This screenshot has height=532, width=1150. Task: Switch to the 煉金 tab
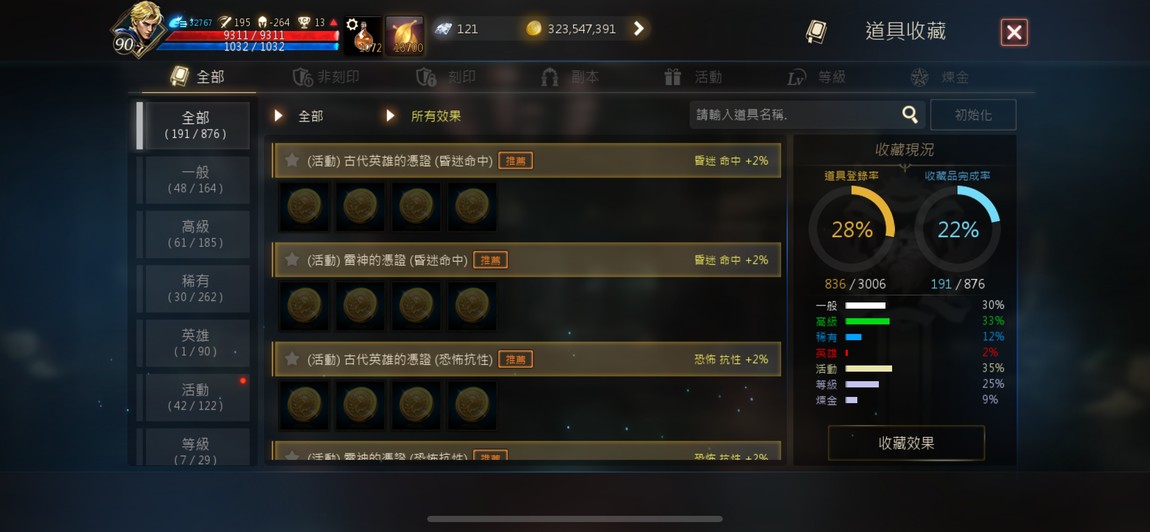tap(940, 77)
